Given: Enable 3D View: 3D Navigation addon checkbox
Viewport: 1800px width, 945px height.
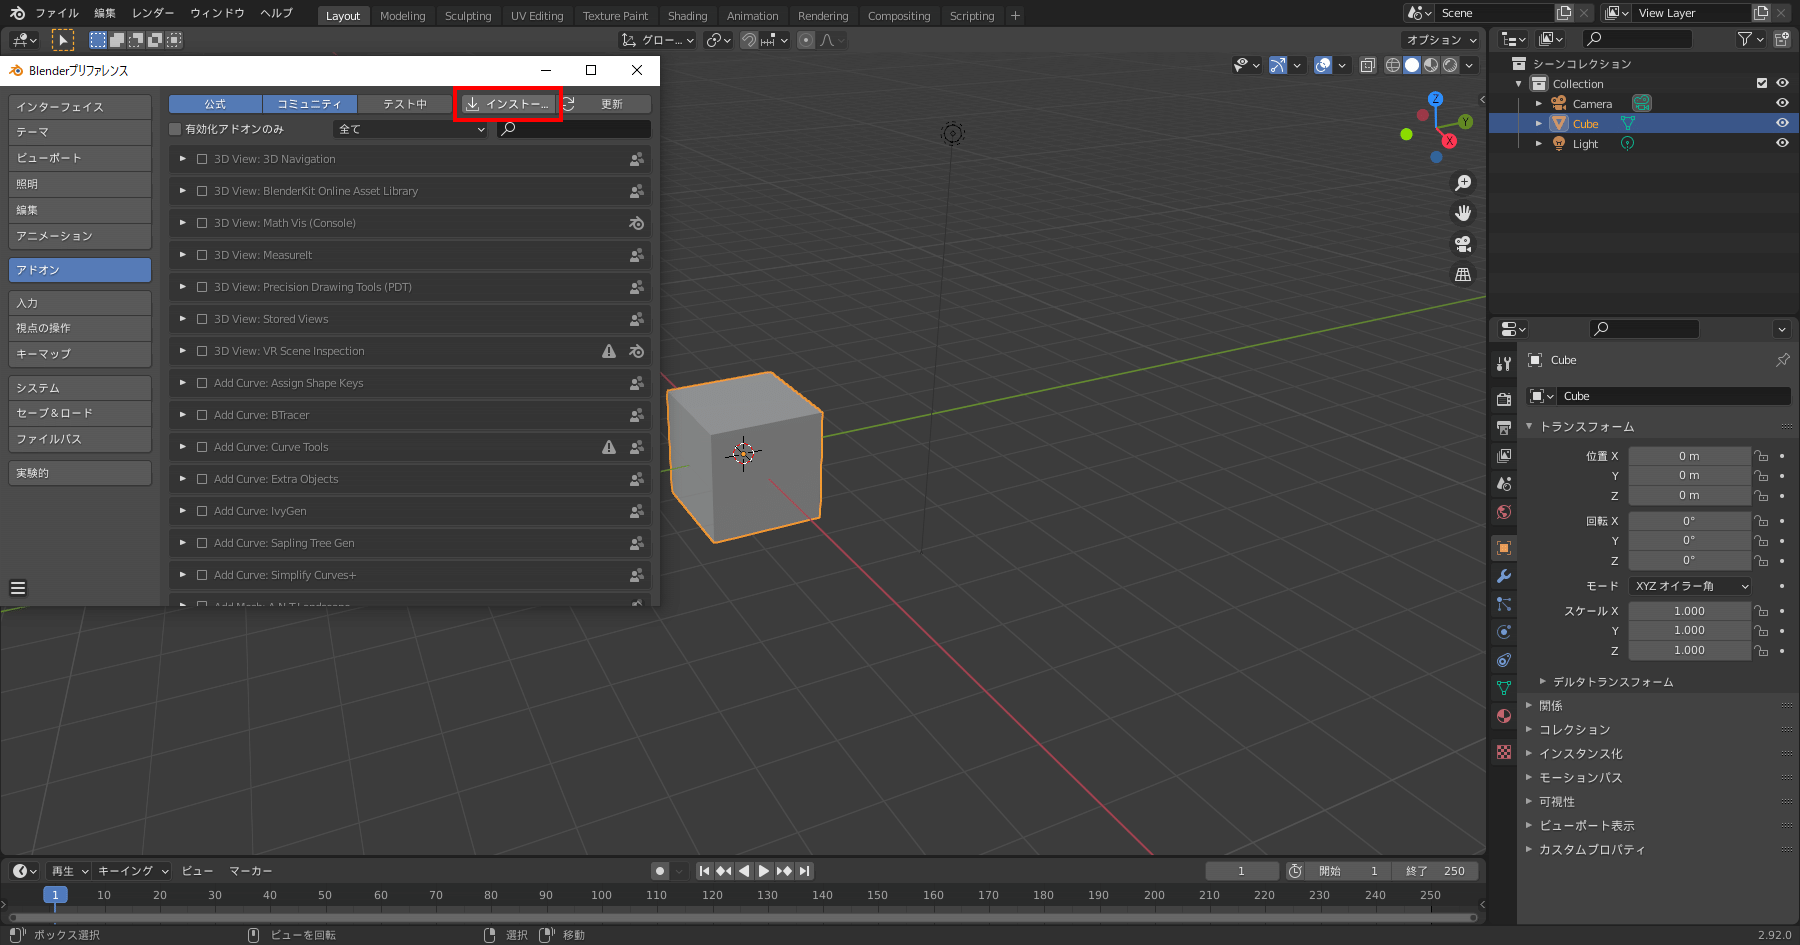Looking at the screenshot, I should [202, 159].
